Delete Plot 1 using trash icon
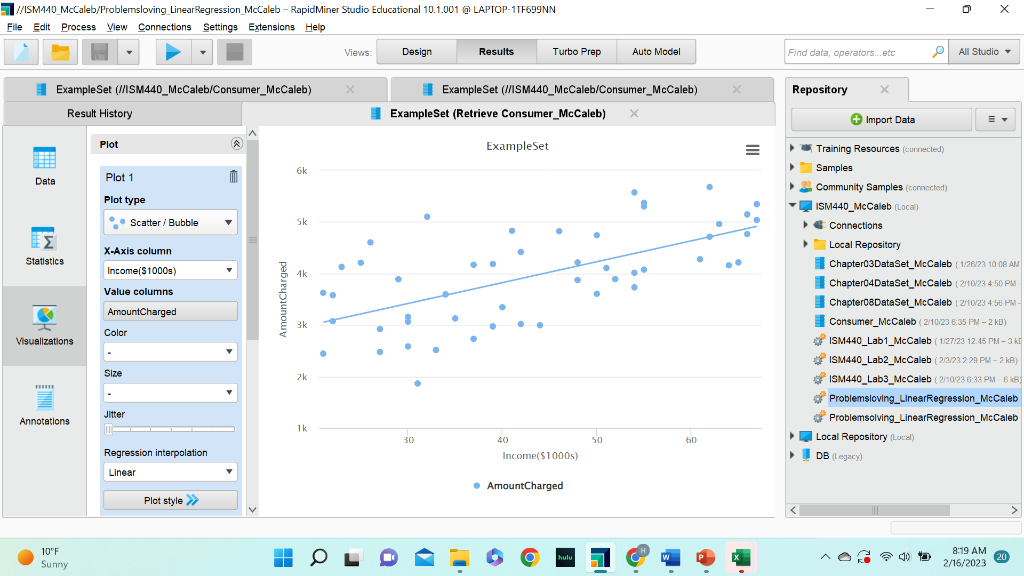Viewport: 1024px width, 576px height. tap(233, 176)
